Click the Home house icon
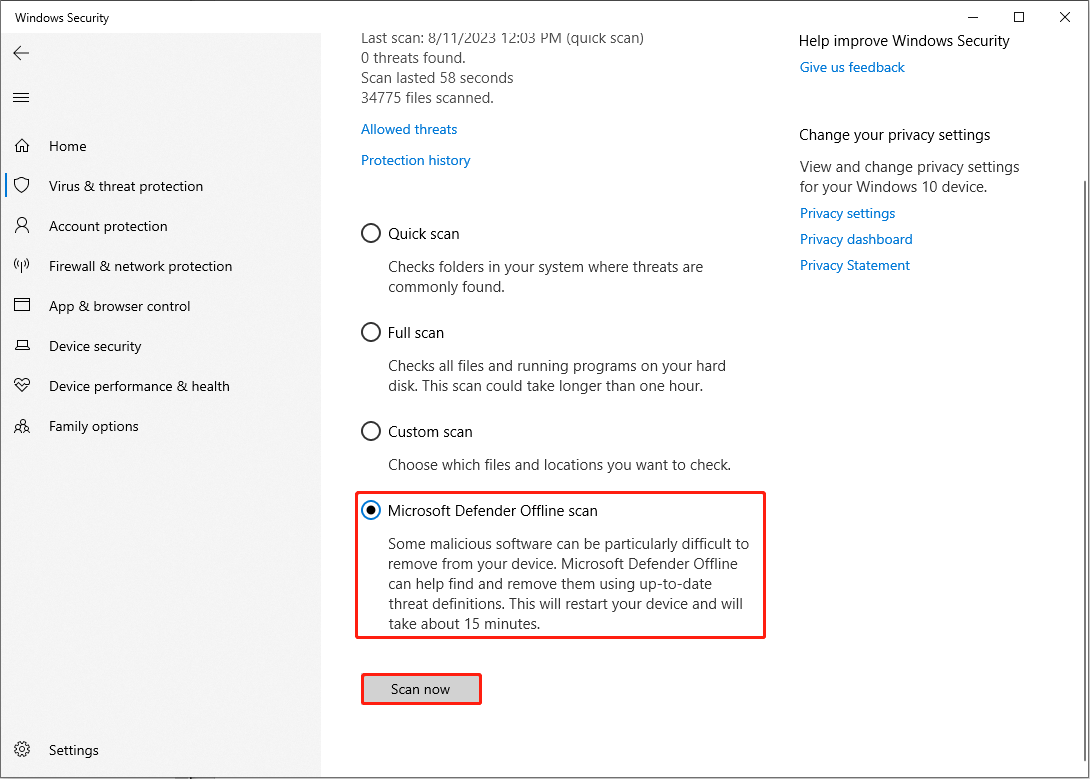Screen dimensions: 1090x779 (22, 146)
